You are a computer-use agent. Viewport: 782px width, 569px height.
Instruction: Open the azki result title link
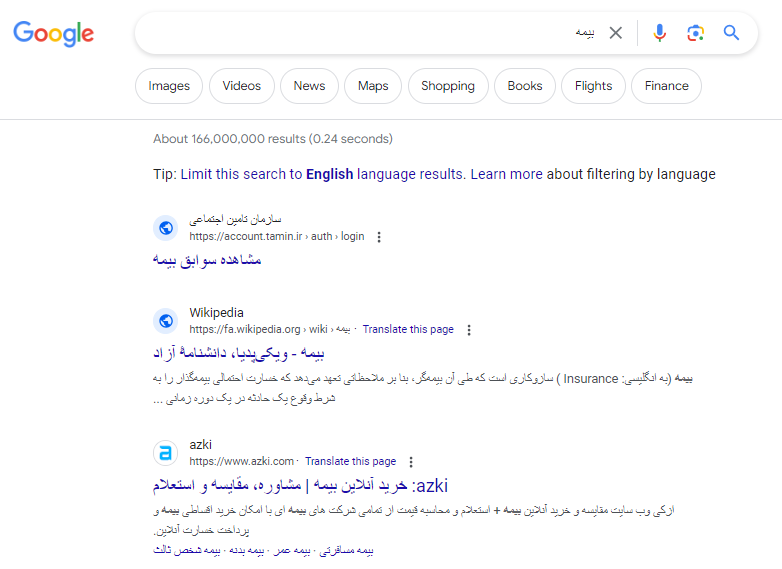[x=300, y=485]
